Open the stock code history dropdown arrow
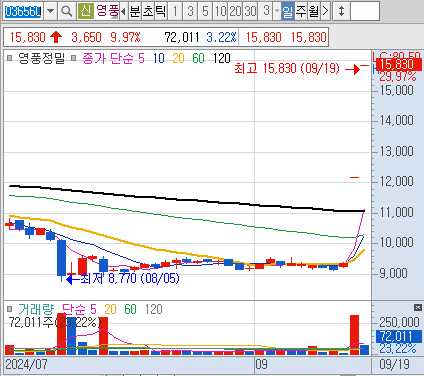 pos(50,12)
